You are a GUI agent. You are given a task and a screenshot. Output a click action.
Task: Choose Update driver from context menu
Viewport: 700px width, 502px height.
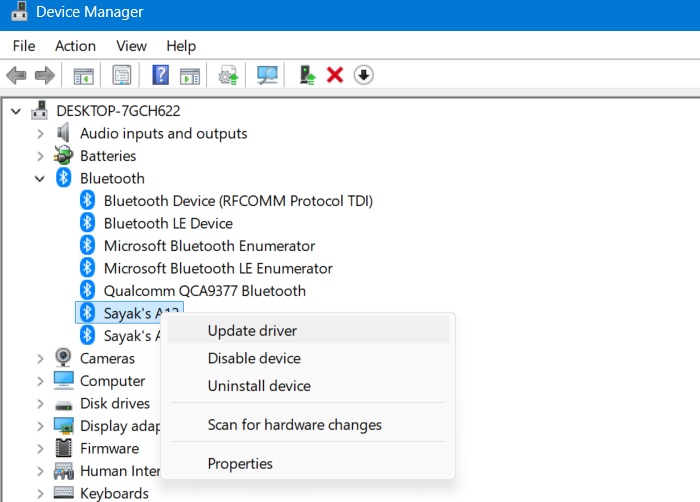[x=308, y=330]
